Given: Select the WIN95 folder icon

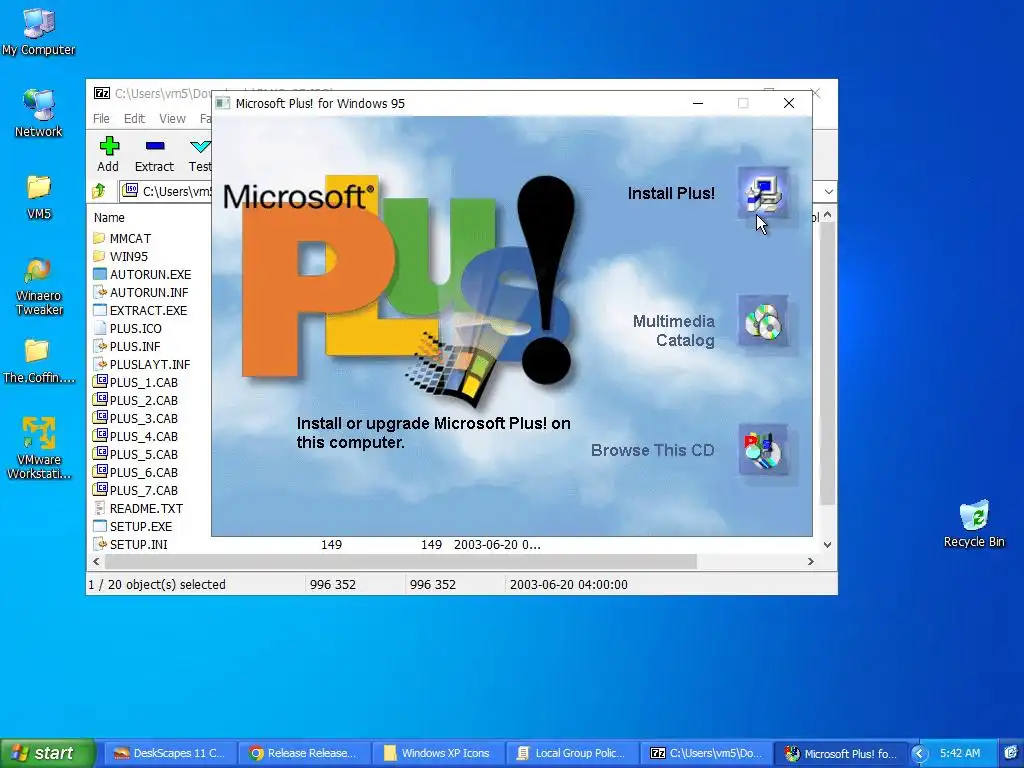Looking at the screenshot, I should pos(99,256).
